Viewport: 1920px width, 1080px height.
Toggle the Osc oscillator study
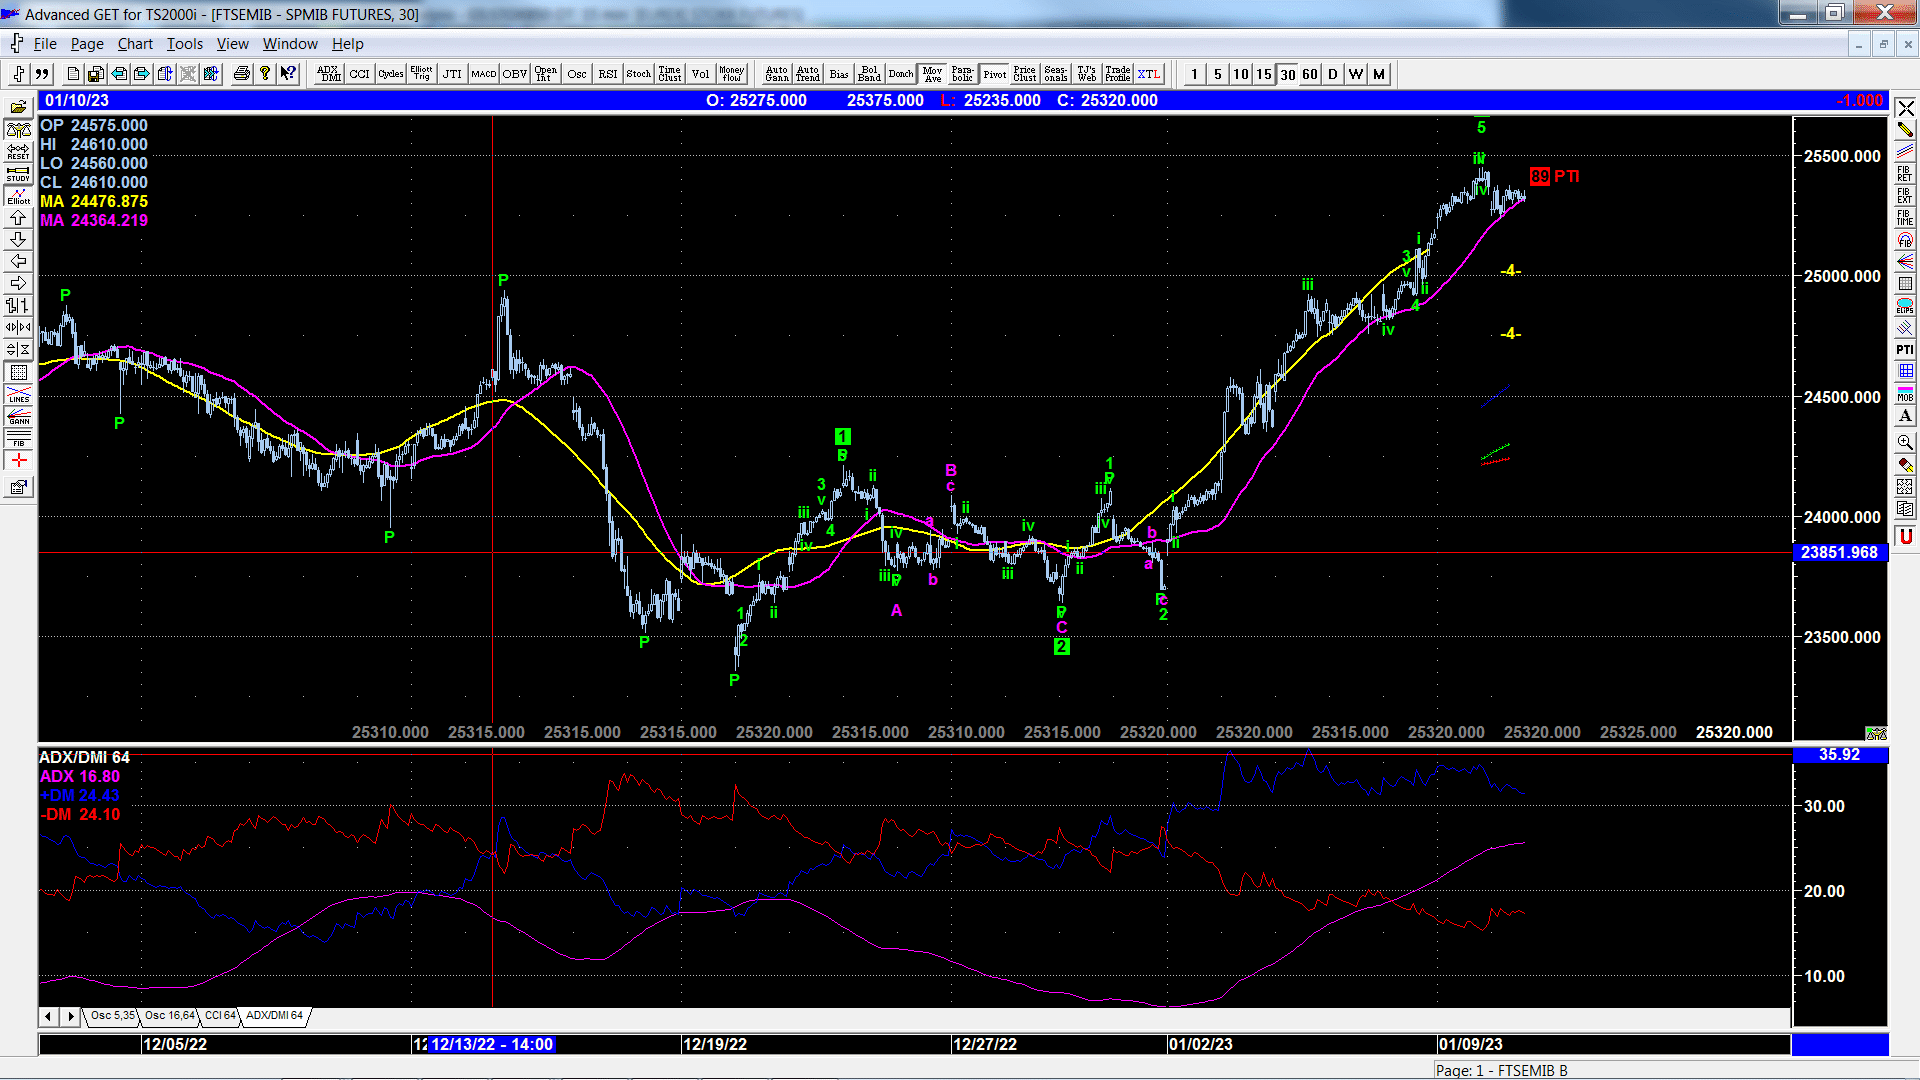tap(576, 74)
